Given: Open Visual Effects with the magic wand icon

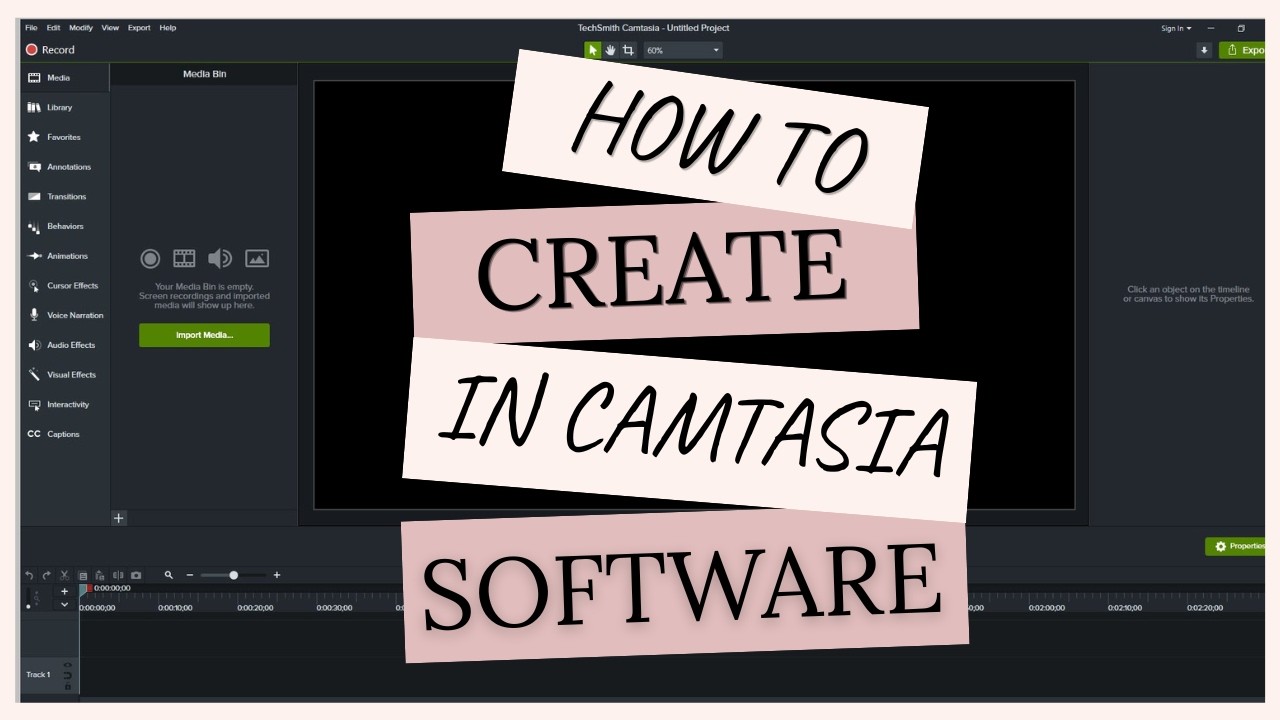Looking at the screenshot, I should pyautogui.click(x=65, y=374).
